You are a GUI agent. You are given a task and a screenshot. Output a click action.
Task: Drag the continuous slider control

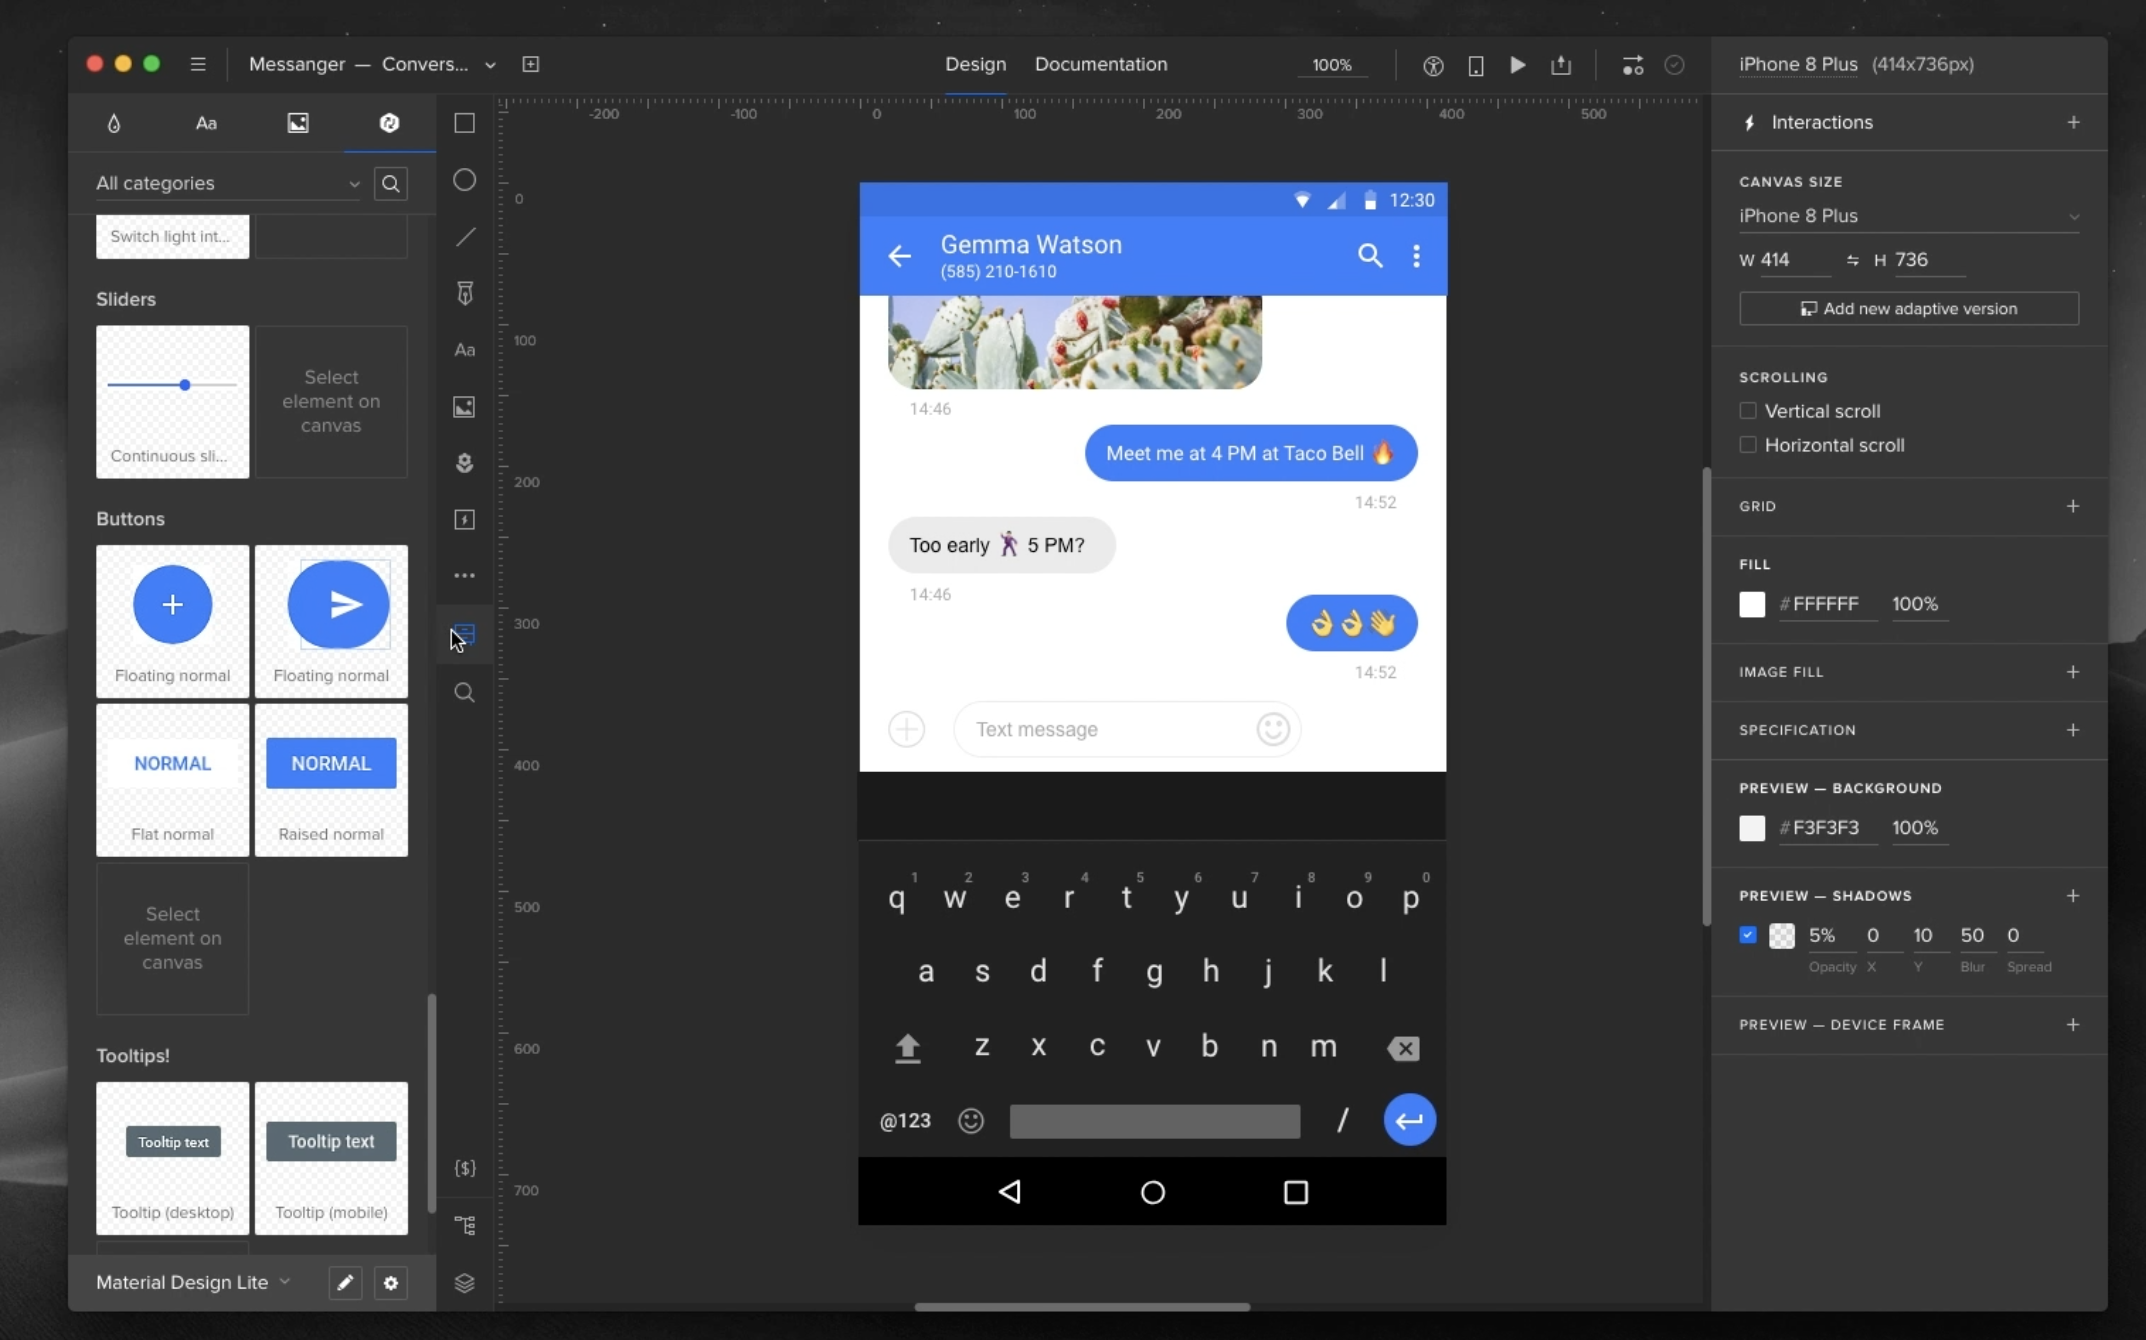(x=184, y=384)
